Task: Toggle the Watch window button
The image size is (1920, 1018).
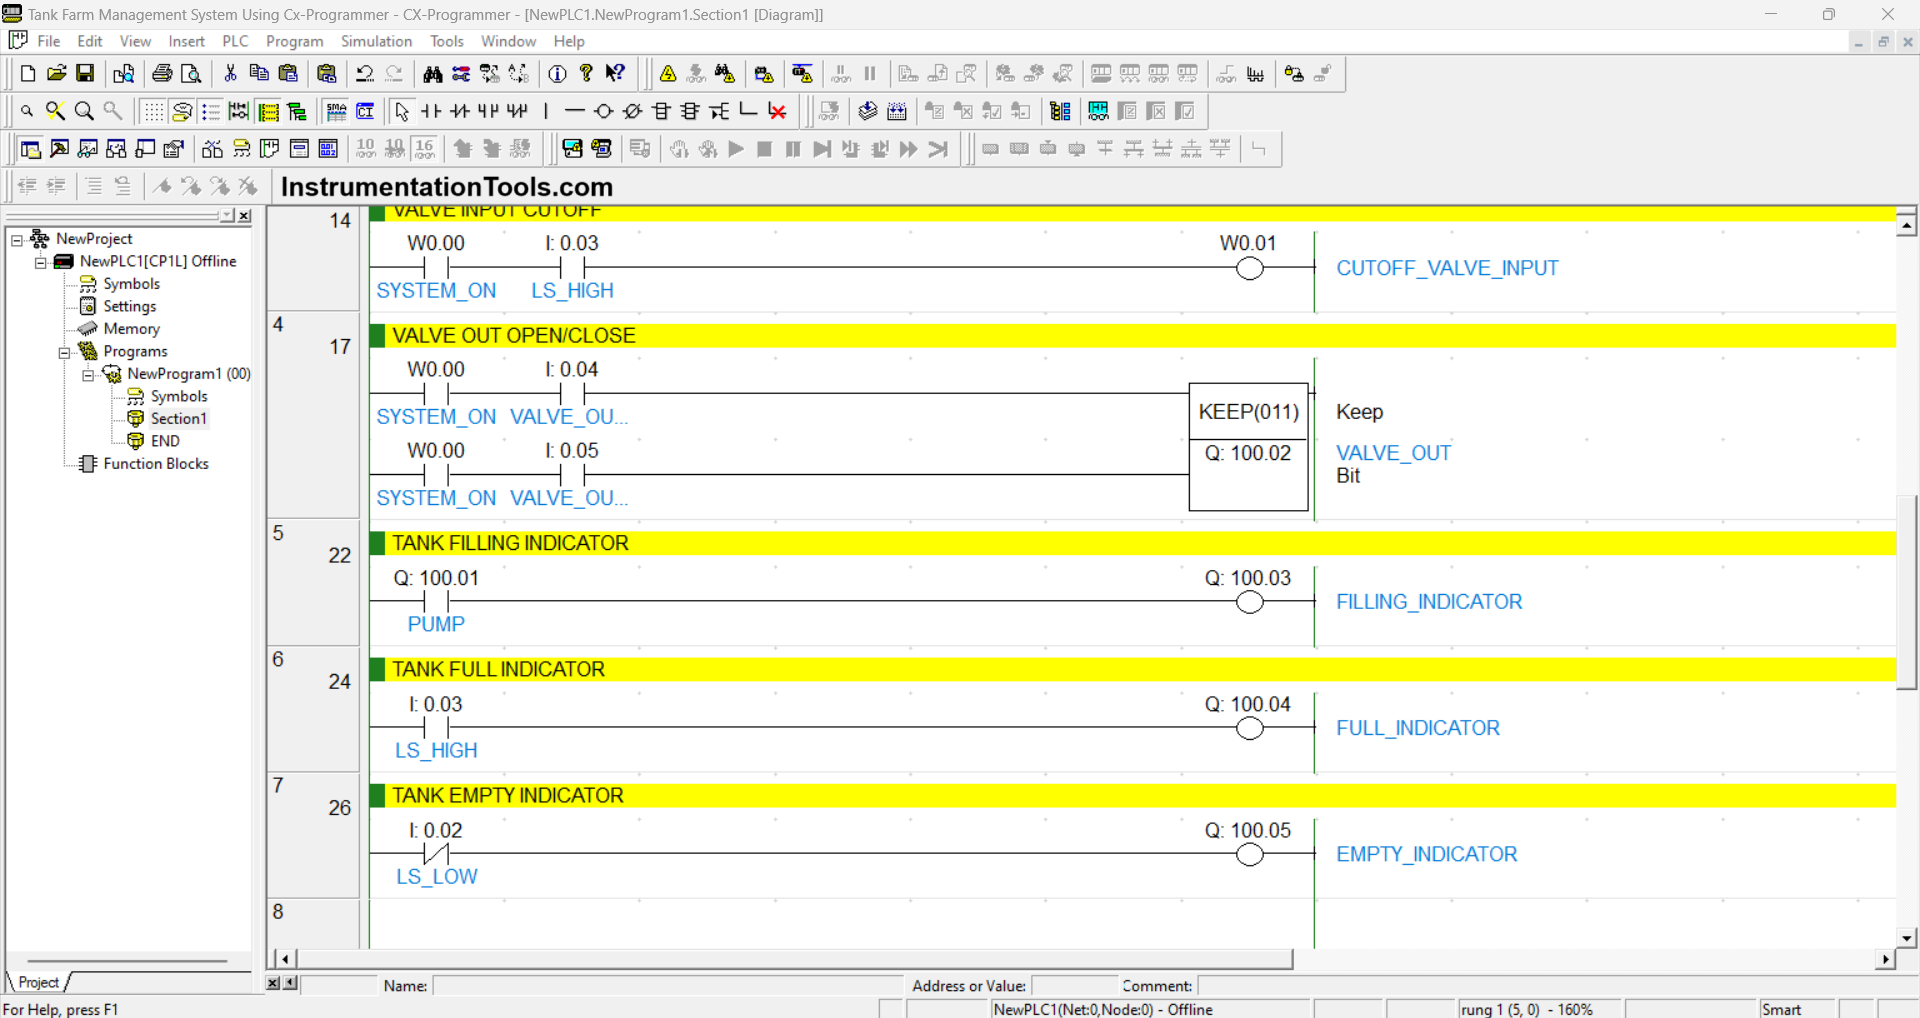Action: 88,149
